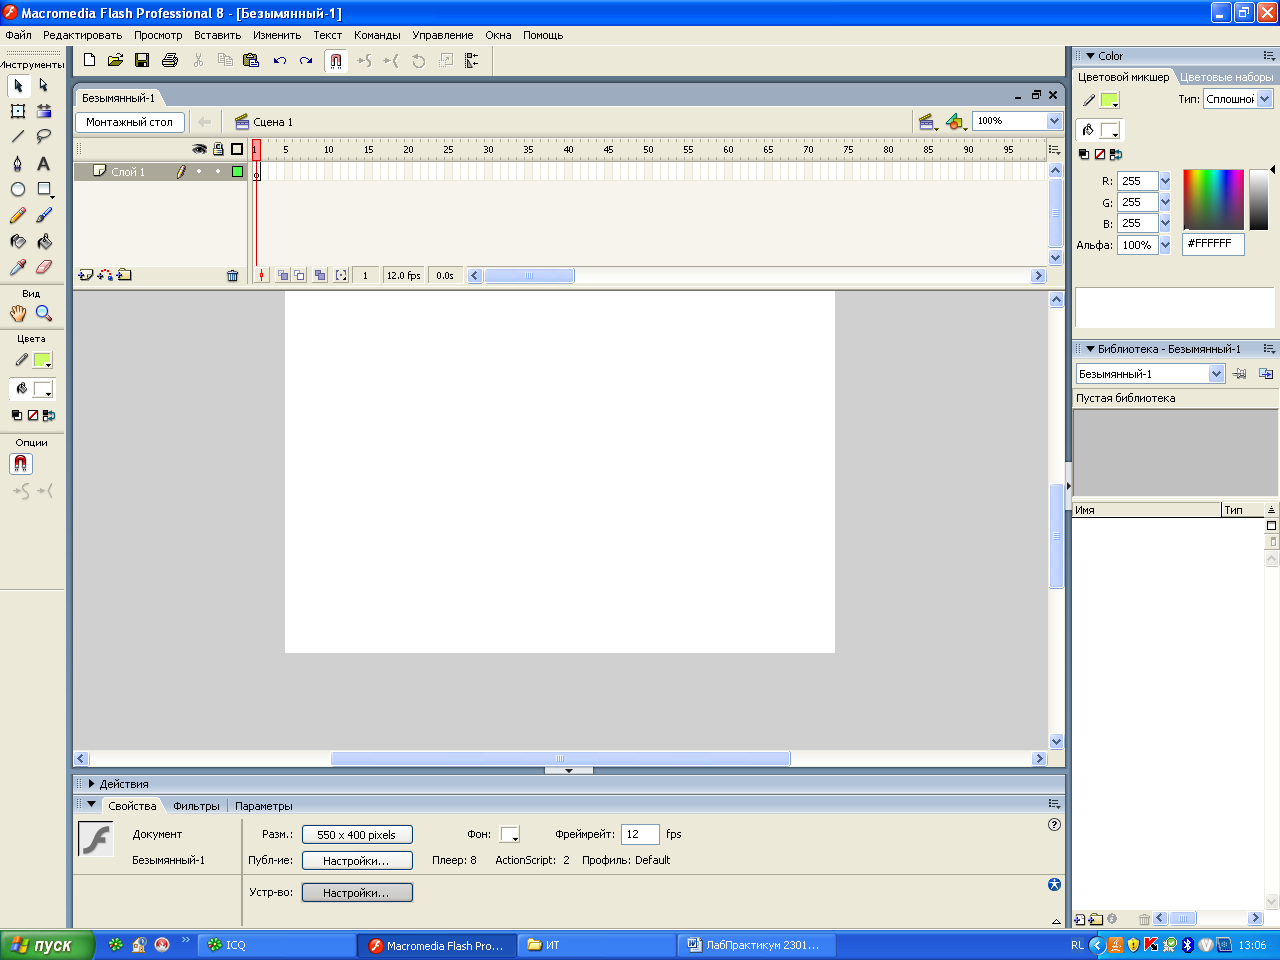Click Edit Scene icon near zoom box

[928, 122]
